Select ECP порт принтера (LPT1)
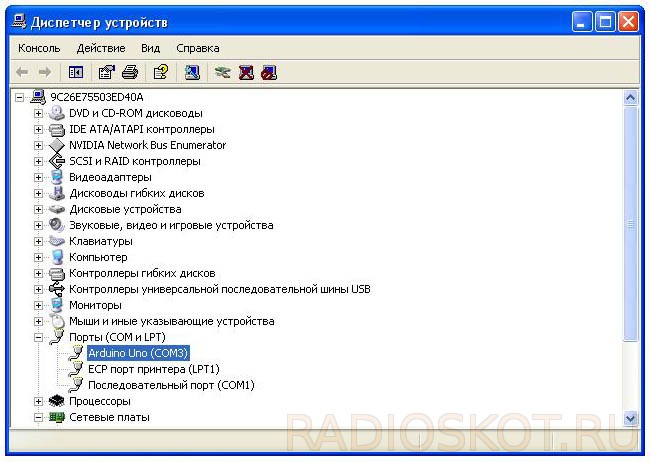650x462 pixels. (154, 369)
